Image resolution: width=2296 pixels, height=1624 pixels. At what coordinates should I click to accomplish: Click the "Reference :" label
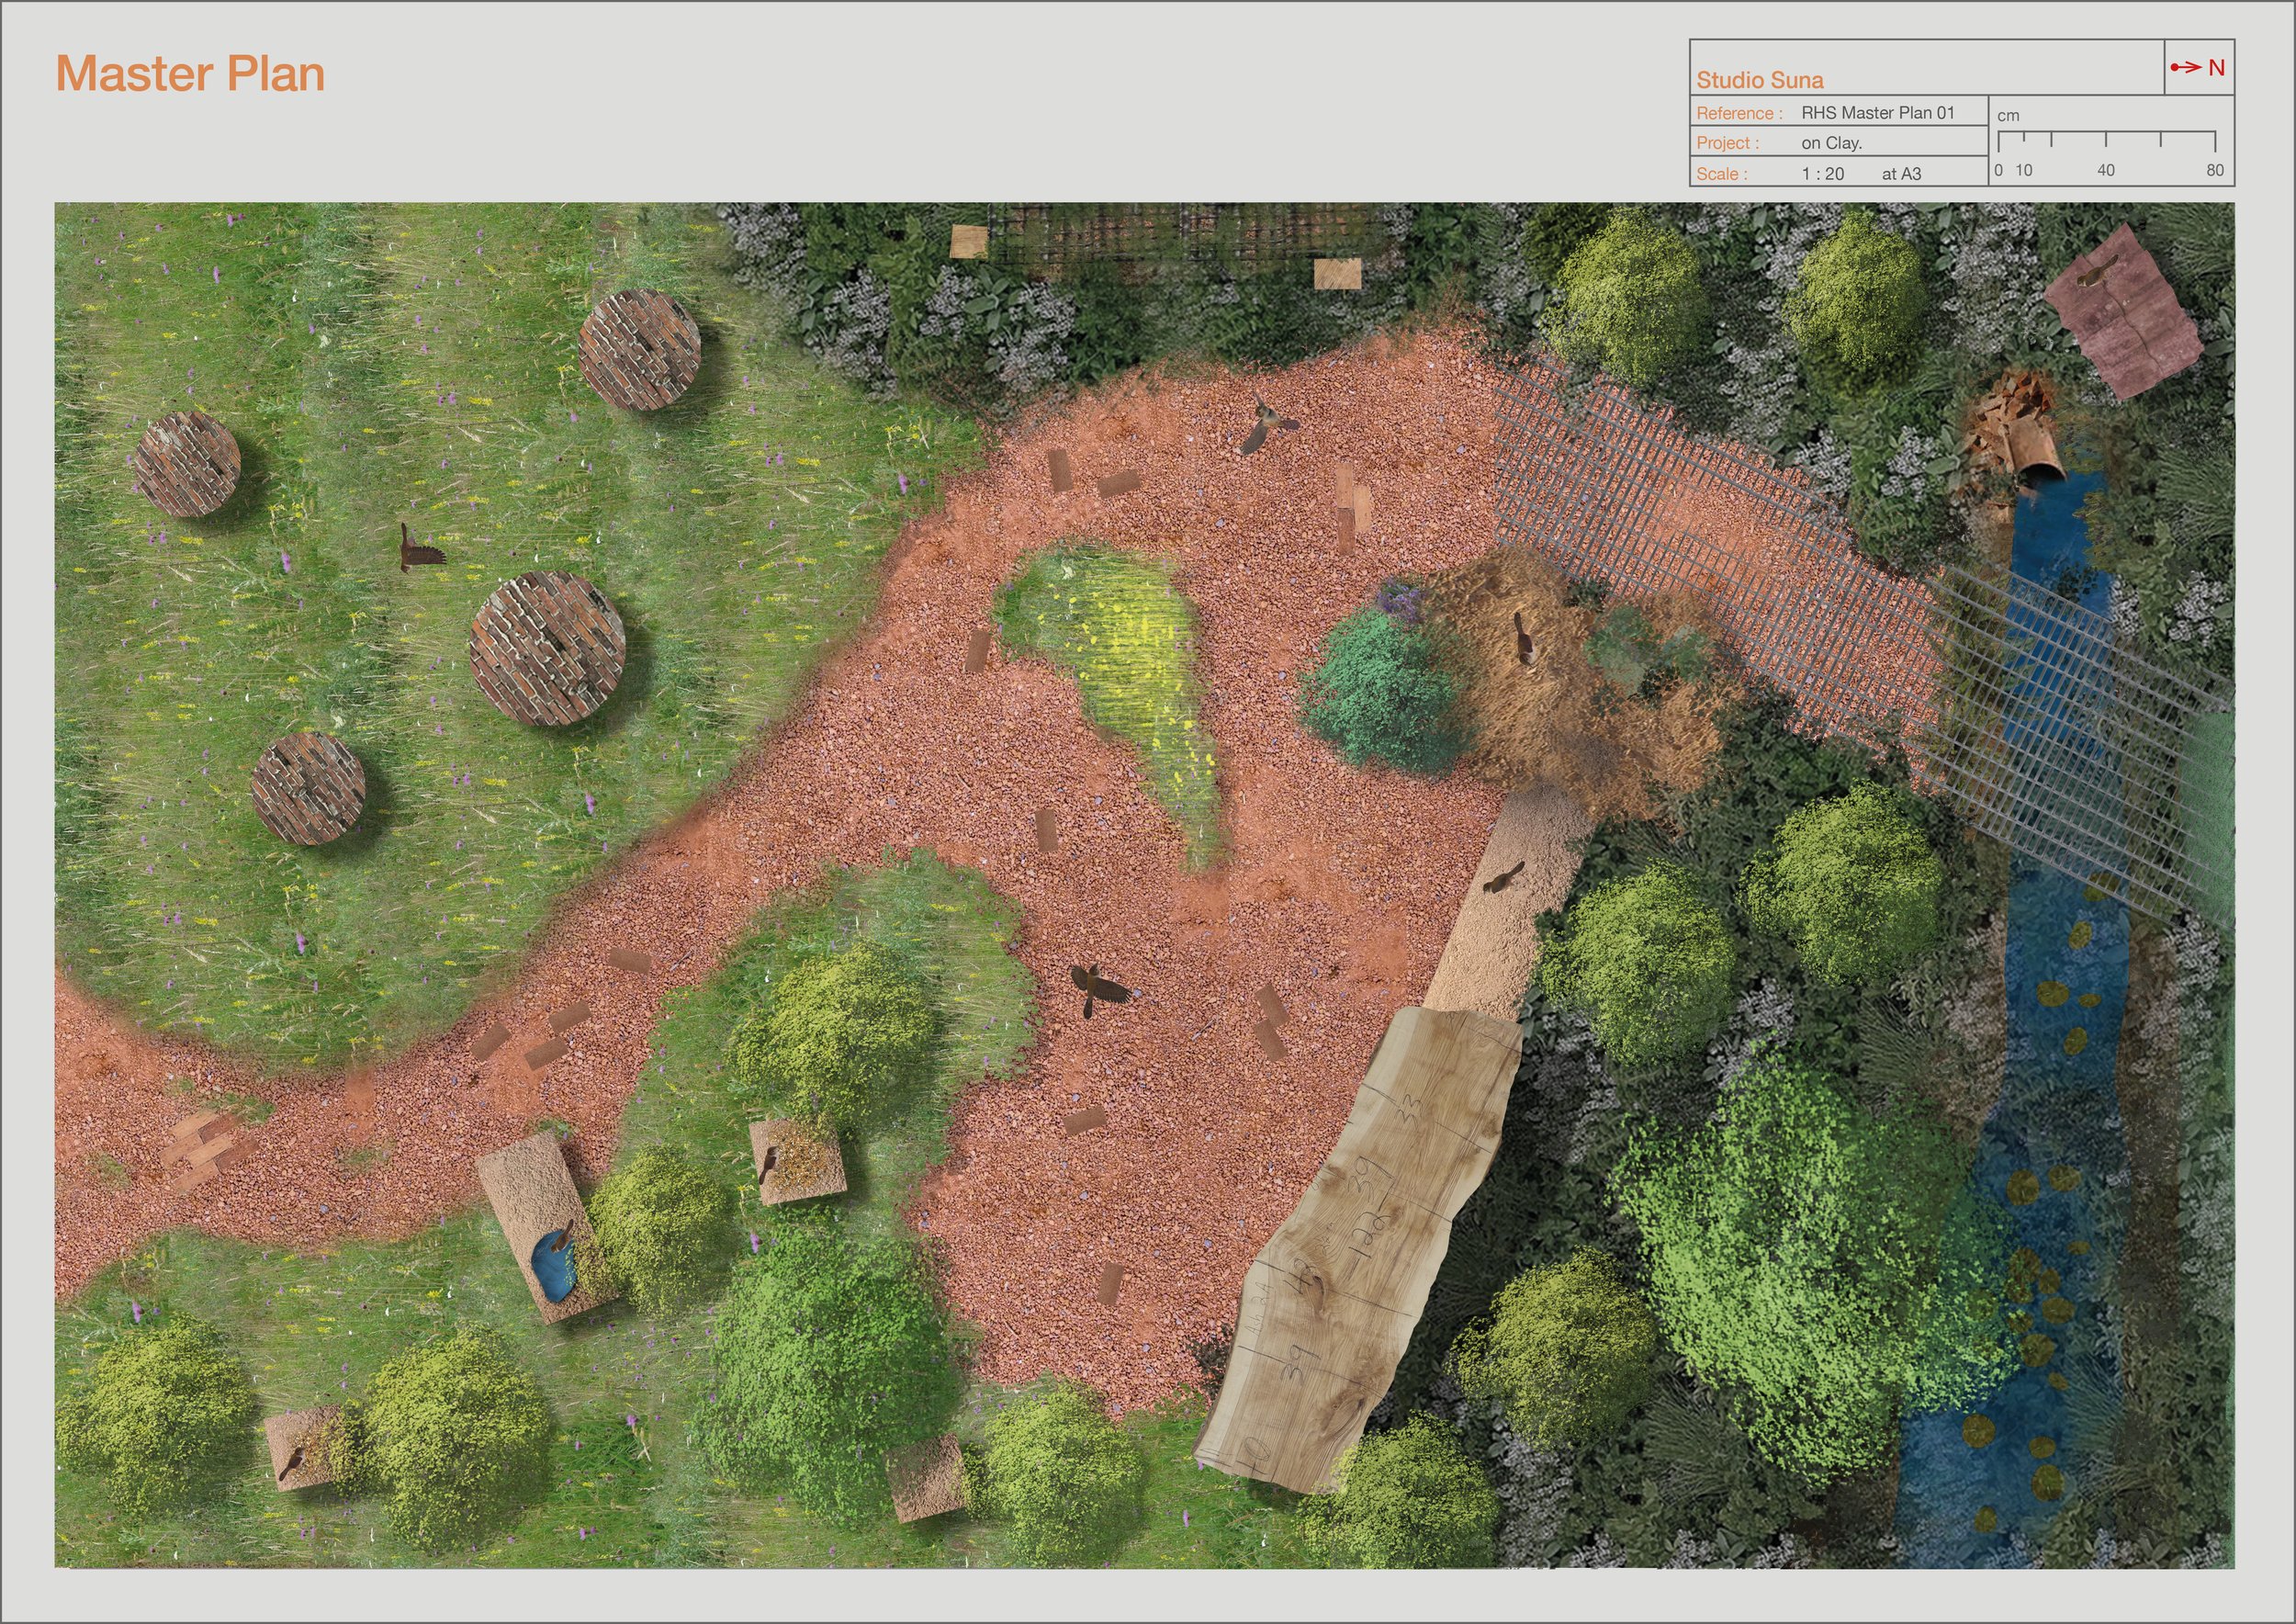[x=1739, y=113]
